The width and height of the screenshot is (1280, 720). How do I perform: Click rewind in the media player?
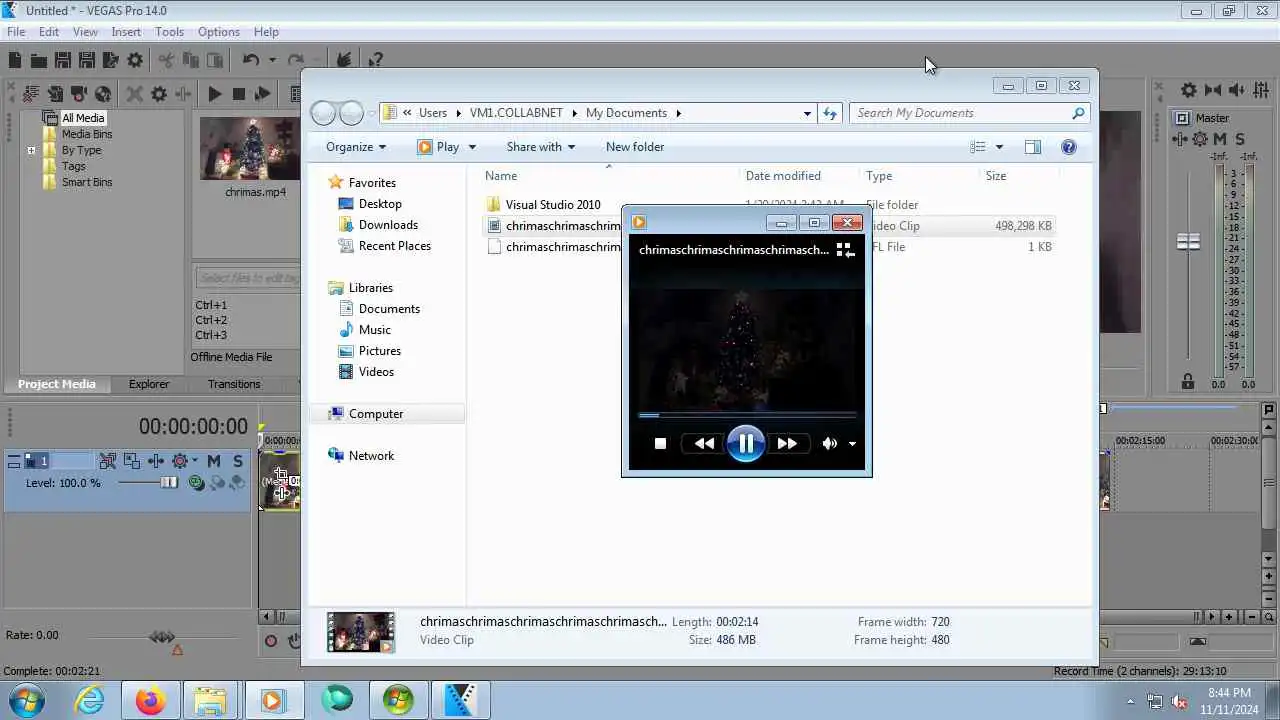point(704,443)
